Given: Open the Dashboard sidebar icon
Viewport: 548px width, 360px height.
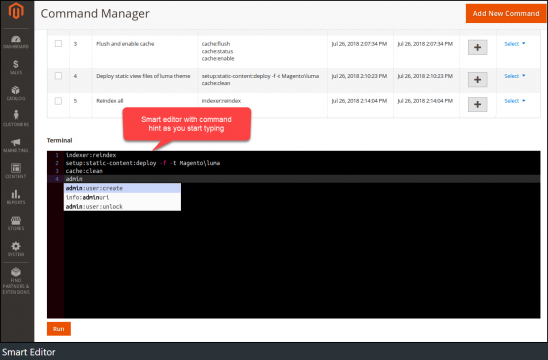Looking at the screenshot, I should [x=16, y=42].
